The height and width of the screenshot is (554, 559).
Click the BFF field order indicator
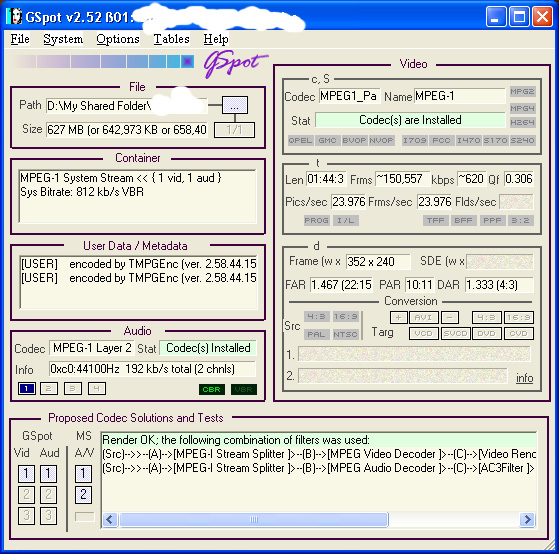(463, 221)
